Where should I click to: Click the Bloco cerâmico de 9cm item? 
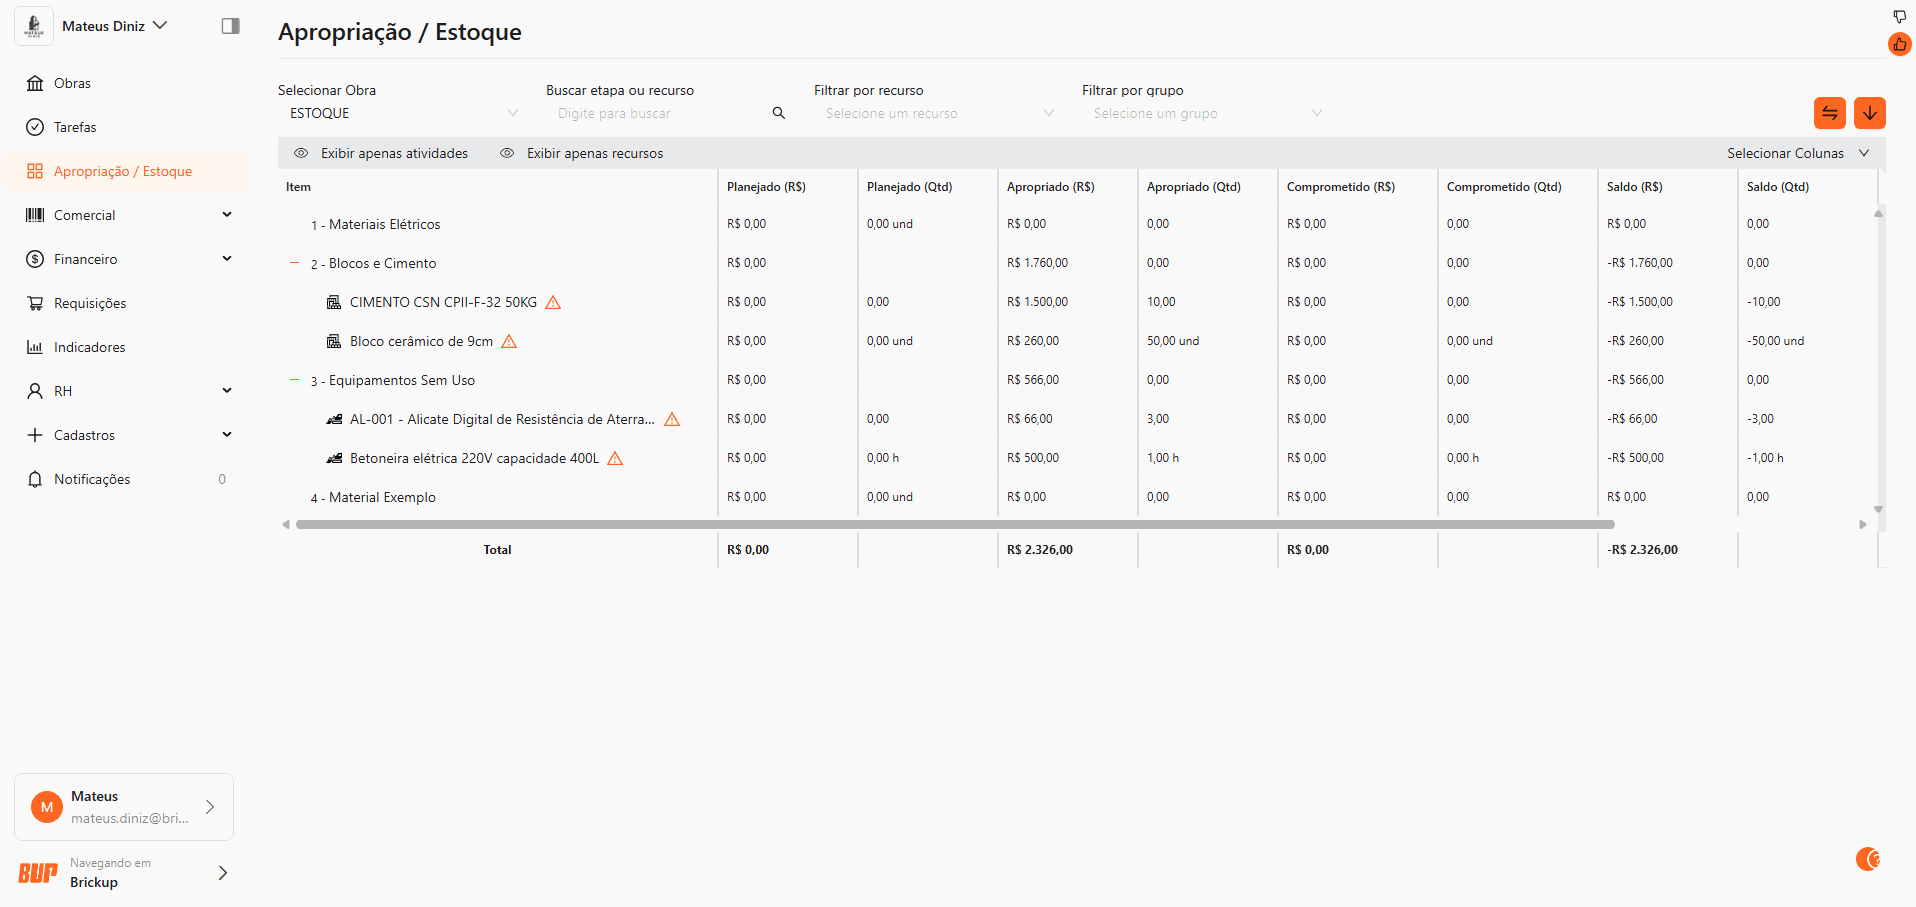421,341
